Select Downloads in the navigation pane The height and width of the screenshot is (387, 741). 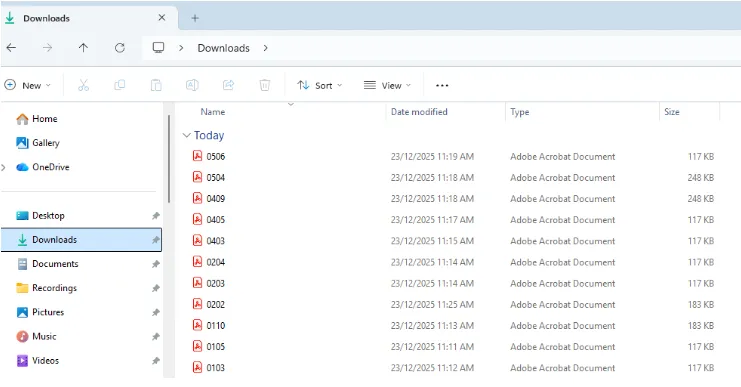point(81,240)
